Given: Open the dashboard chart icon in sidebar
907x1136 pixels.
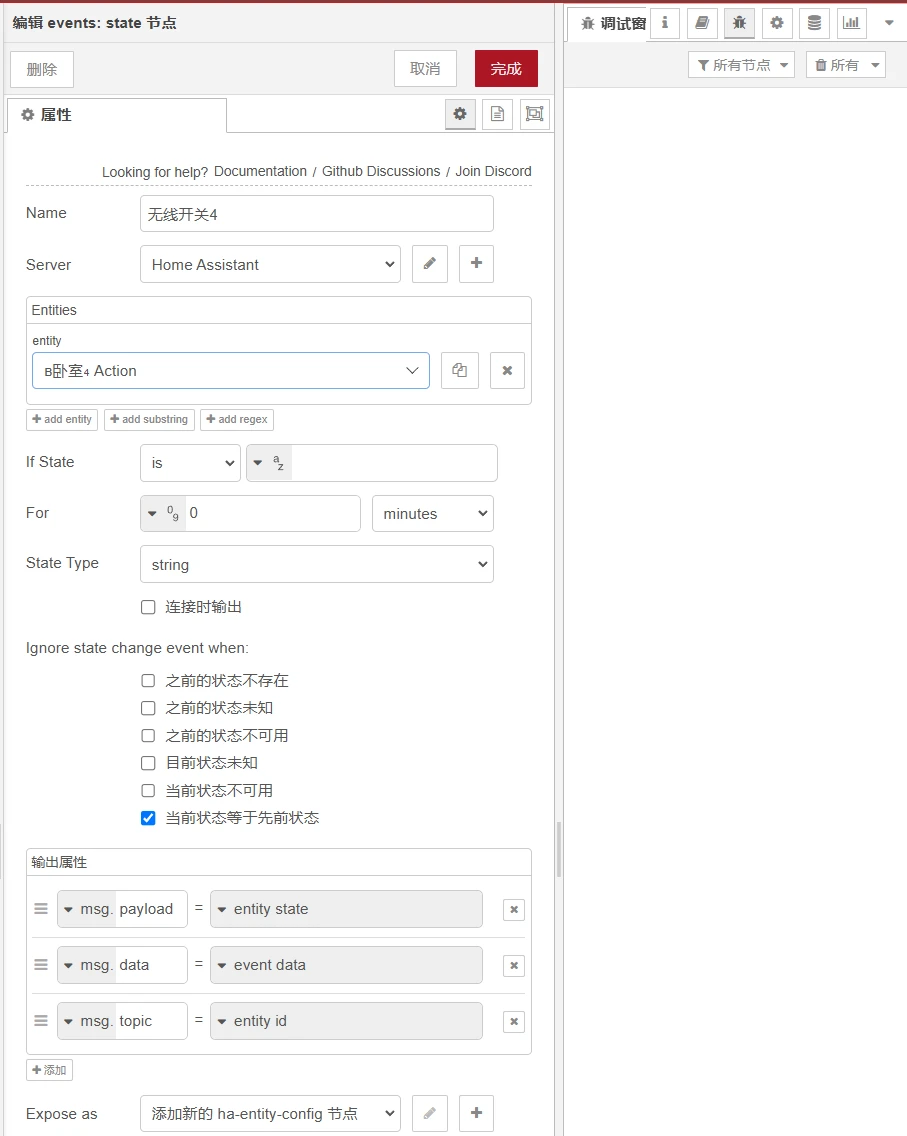Looking at the screenshot, I should tap(851, 23).
